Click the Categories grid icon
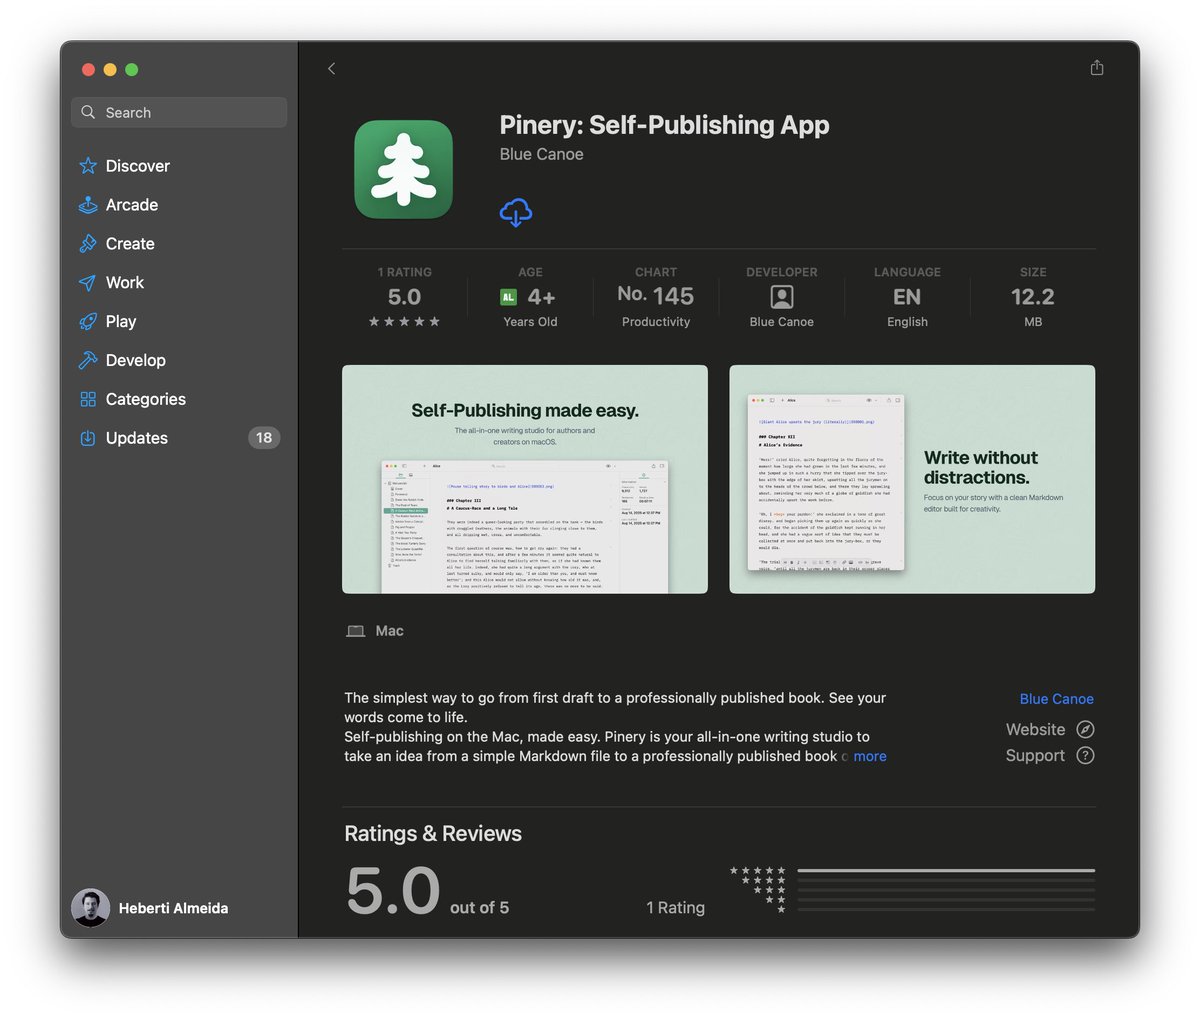 click(88, 399)
